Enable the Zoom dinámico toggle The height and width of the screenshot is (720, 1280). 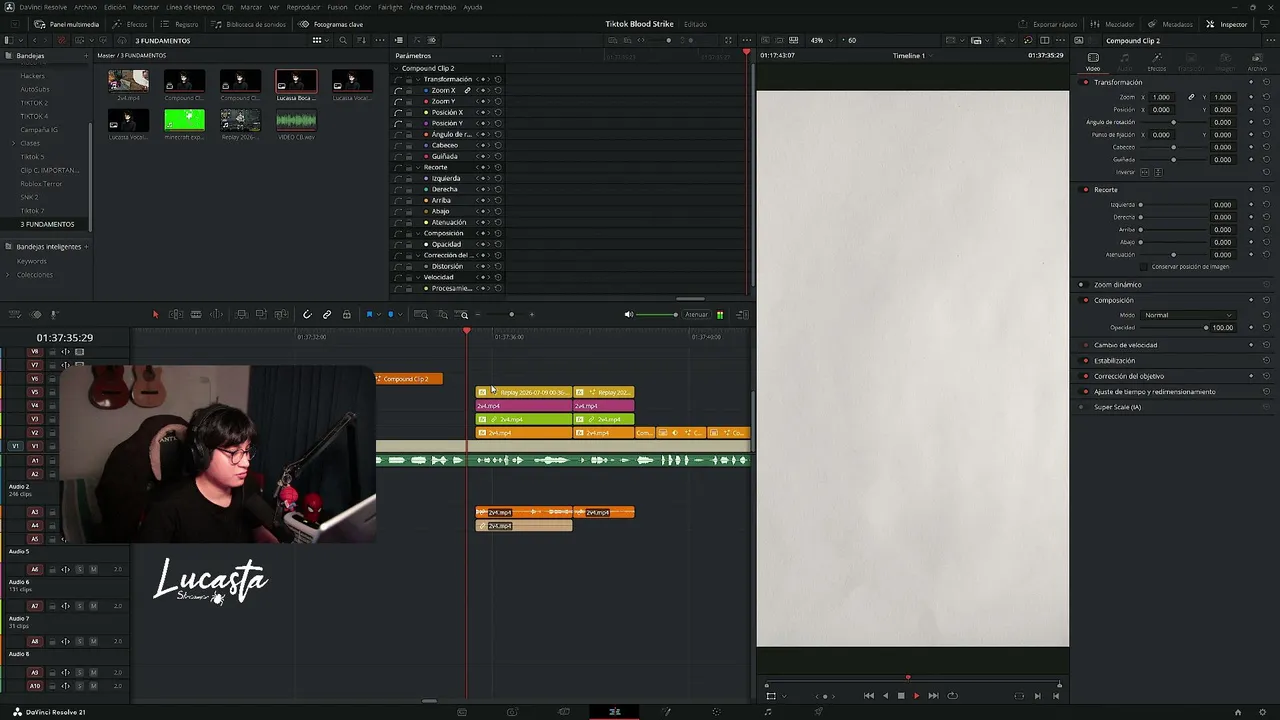(x=1083, y=285)
